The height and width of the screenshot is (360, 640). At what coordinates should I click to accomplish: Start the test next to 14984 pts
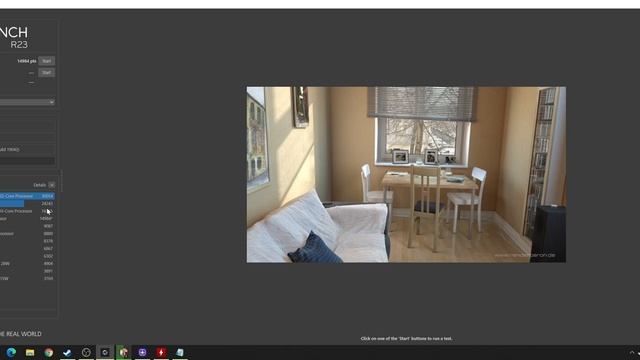[x=47, y=61]
